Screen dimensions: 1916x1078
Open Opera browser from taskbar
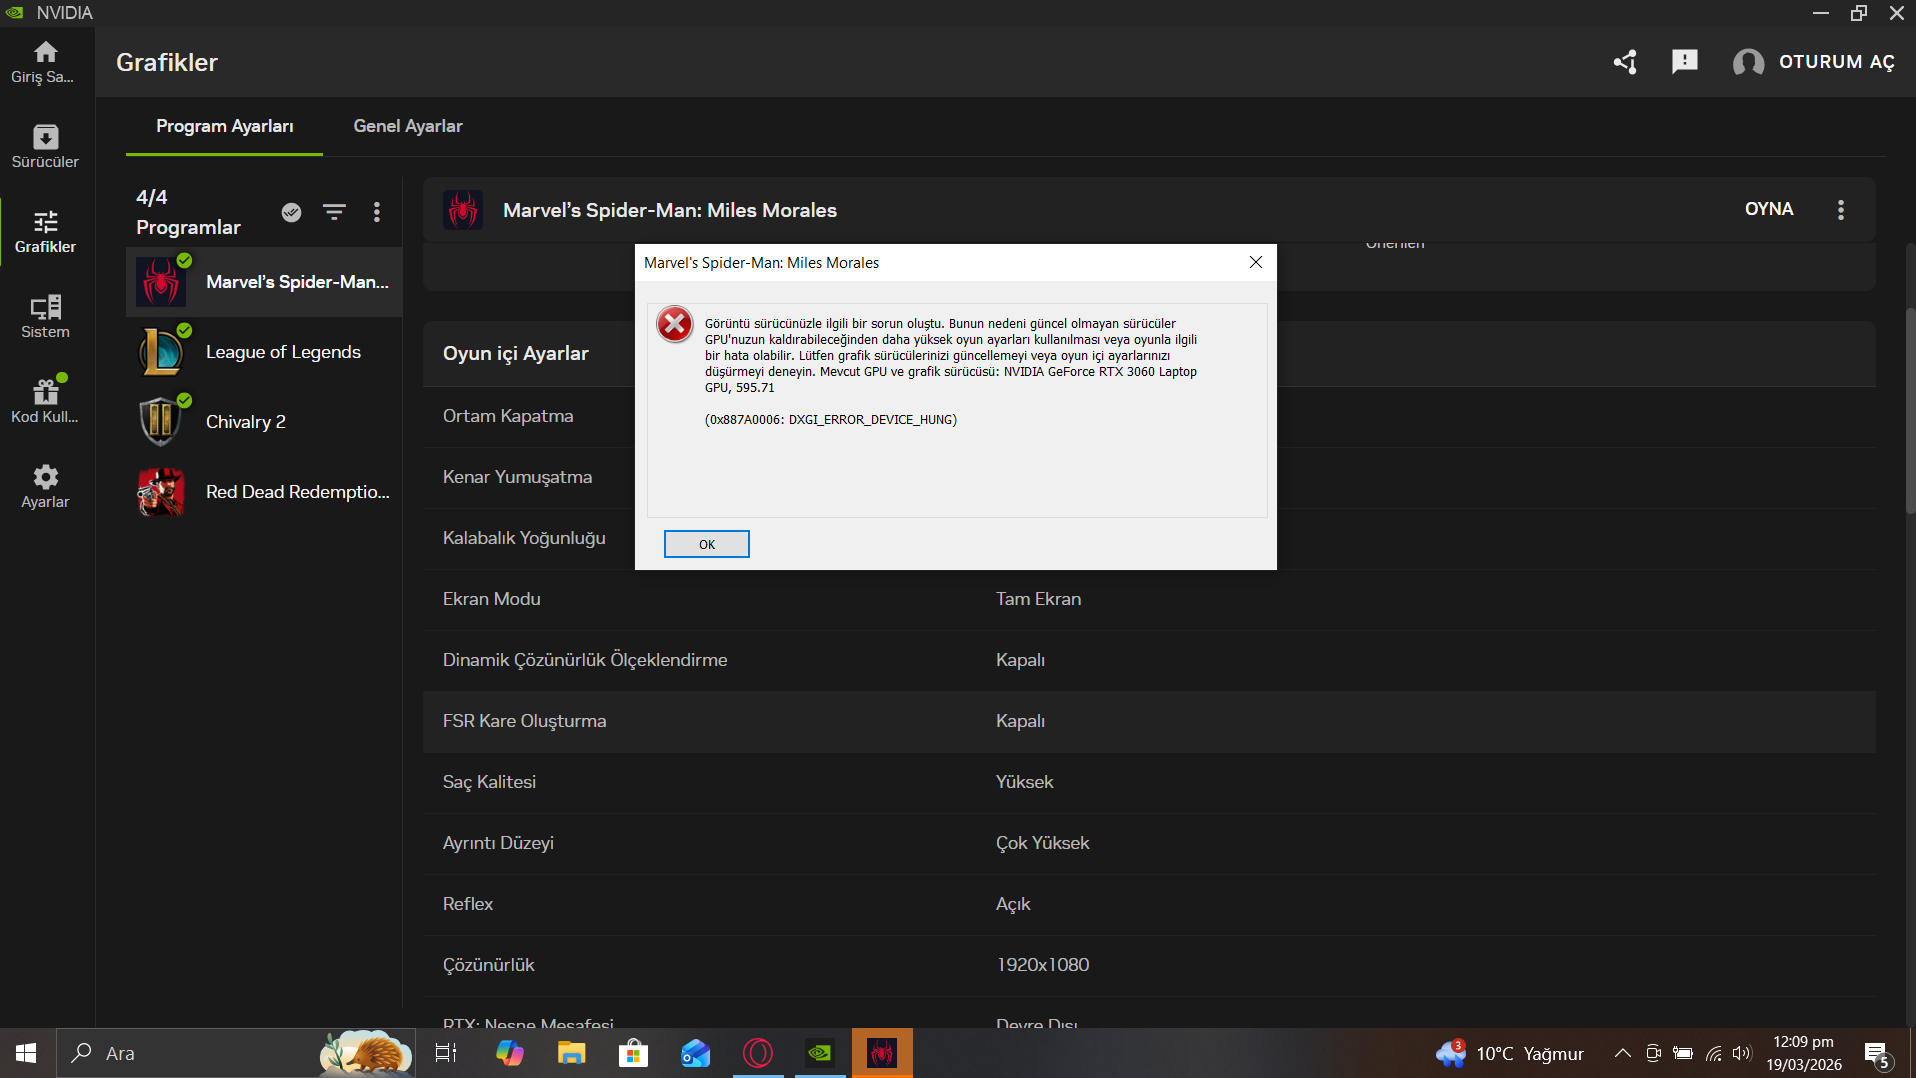(757, 1053)
